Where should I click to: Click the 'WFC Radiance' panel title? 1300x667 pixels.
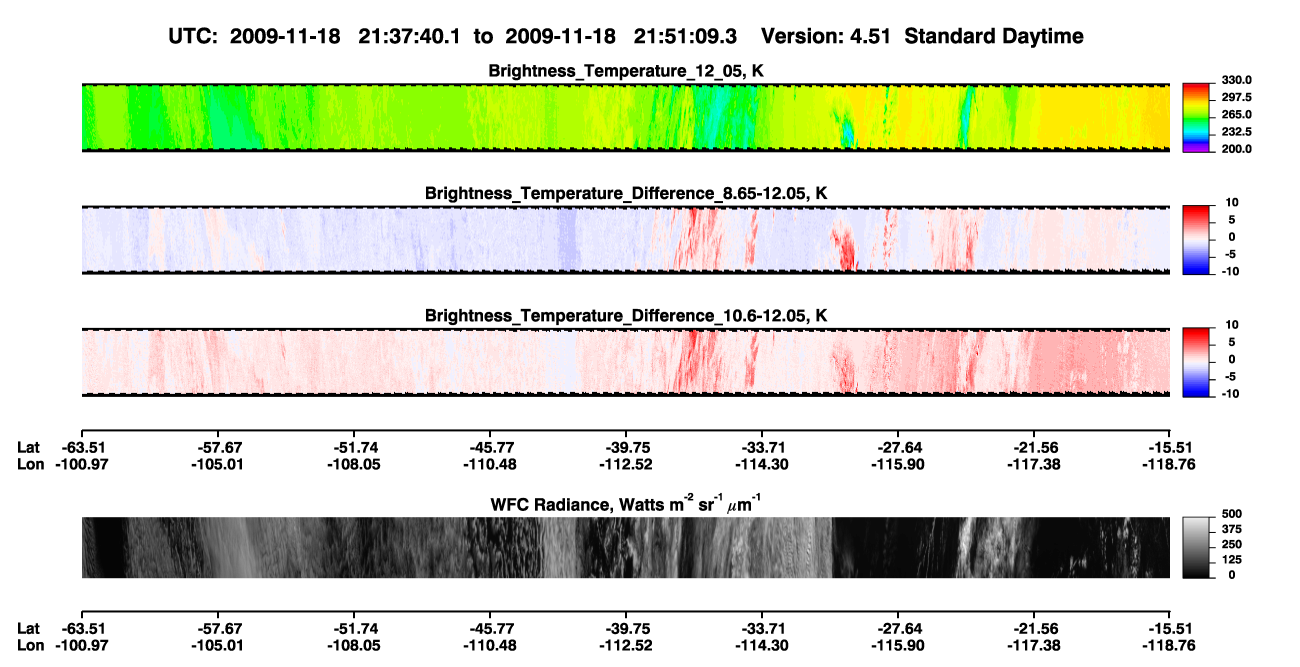tap(626, 504)
